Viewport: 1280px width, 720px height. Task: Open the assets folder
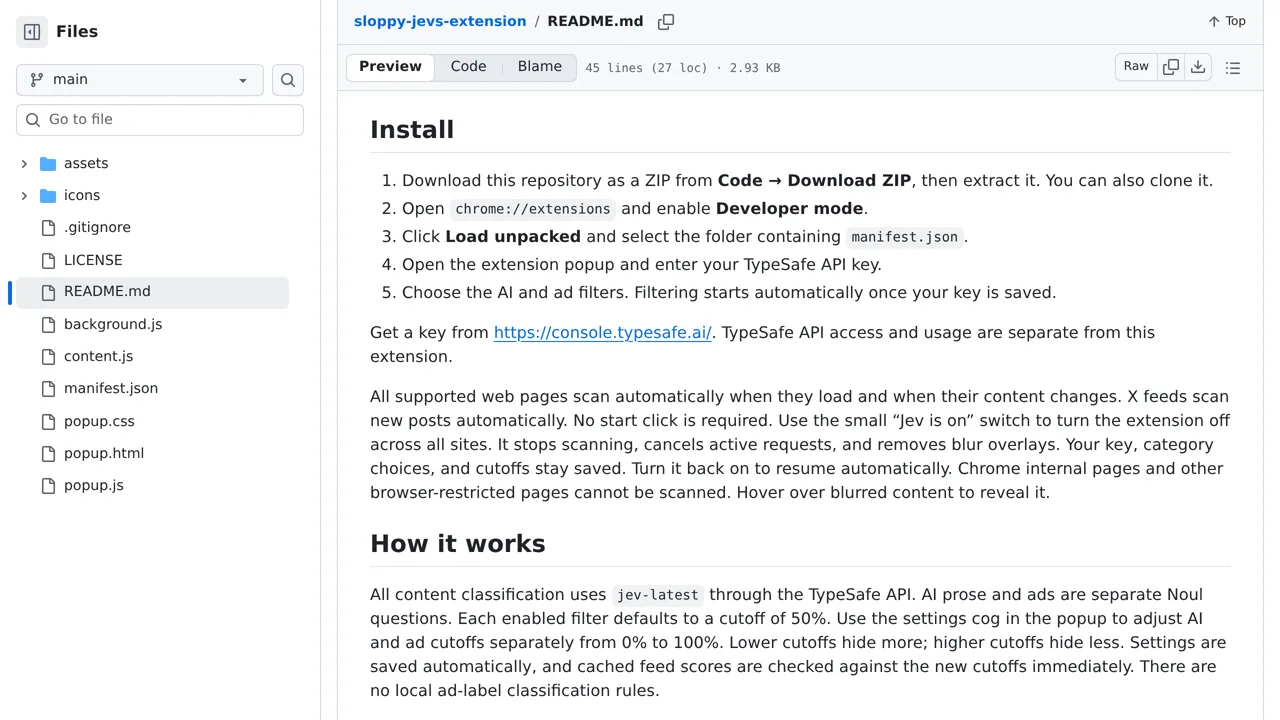(86, 163)
